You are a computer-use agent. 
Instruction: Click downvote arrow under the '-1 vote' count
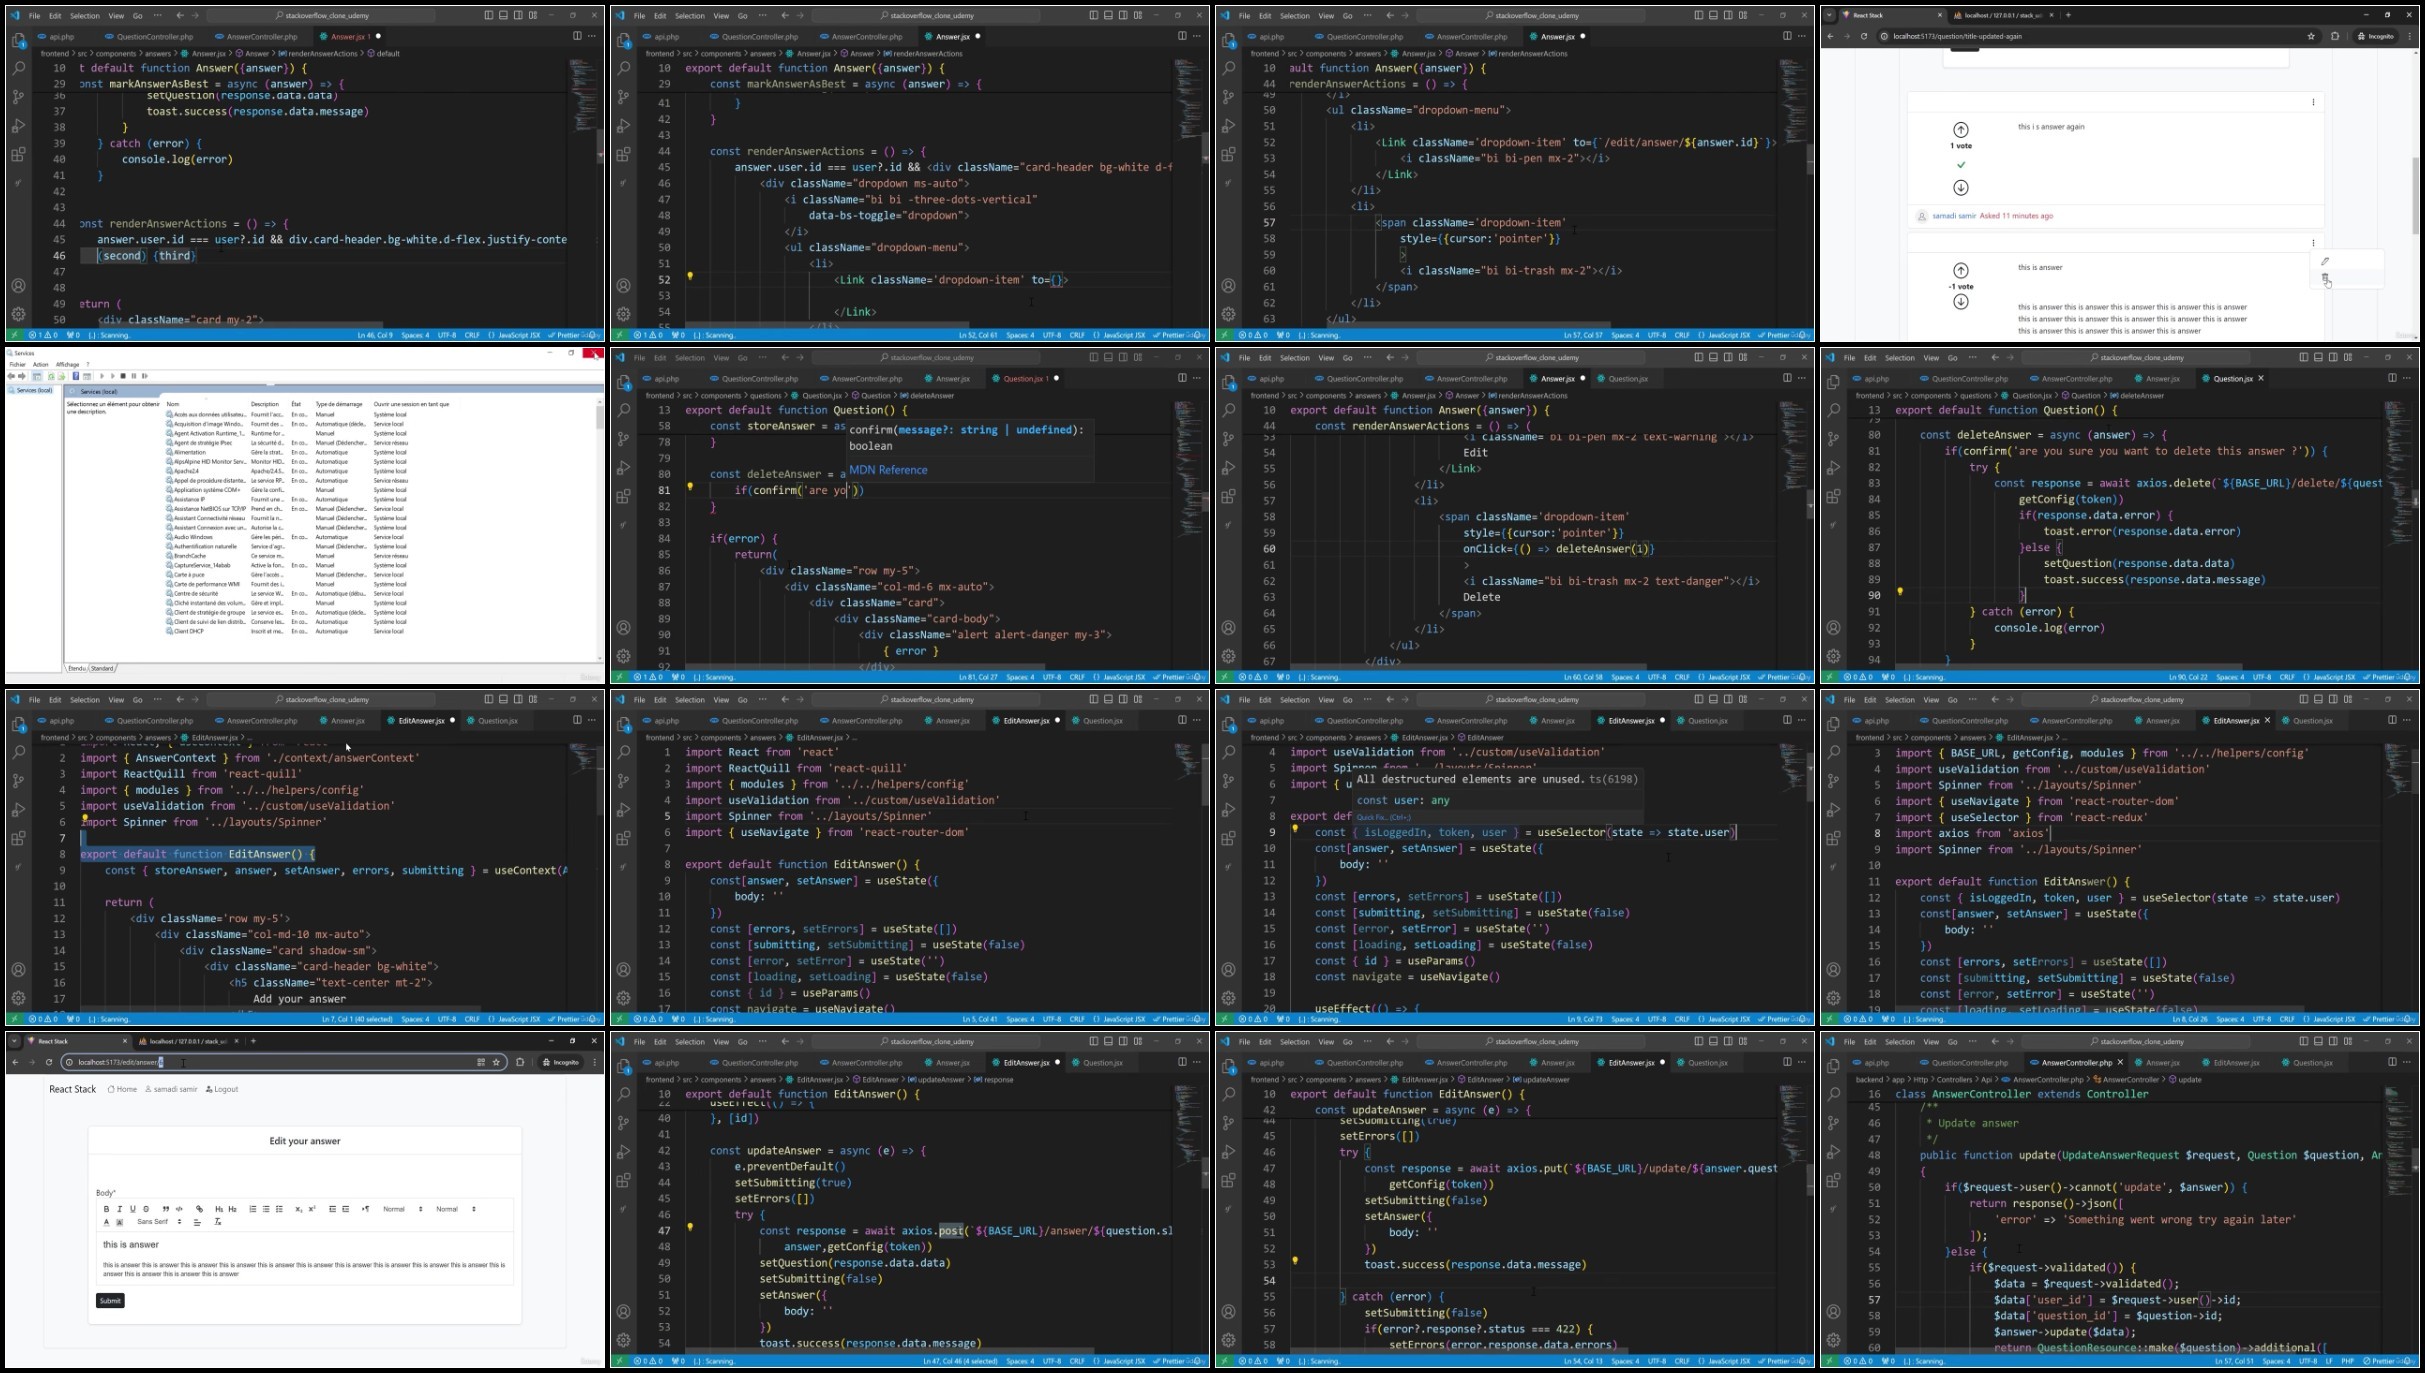[x=1961, y=302]
